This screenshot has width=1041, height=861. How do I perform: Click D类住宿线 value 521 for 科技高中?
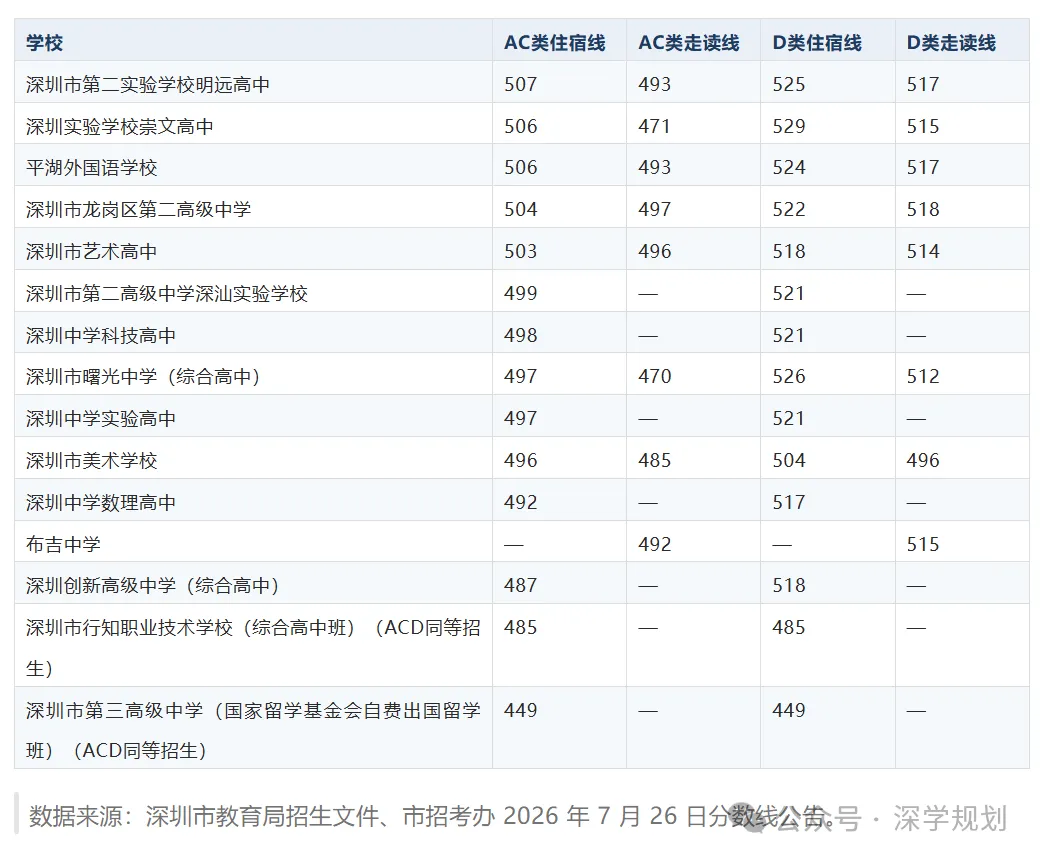789,335
